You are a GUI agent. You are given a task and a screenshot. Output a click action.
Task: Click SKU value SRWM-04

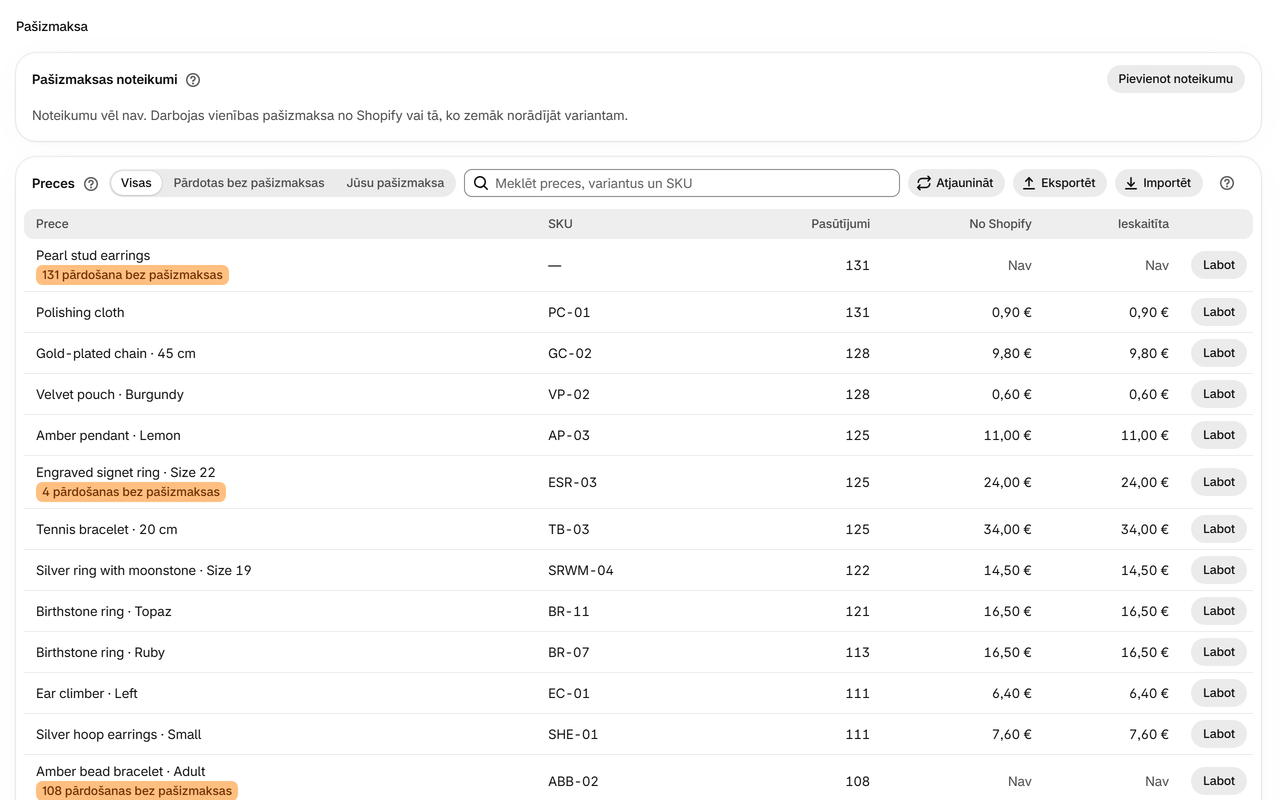pyautogui.click(x=581, y=571)
